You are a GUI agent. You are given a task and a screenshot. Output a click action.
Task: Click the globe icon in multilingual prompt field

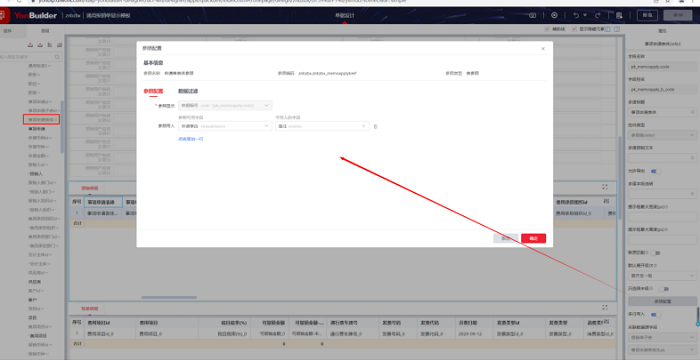coord(692,158)
